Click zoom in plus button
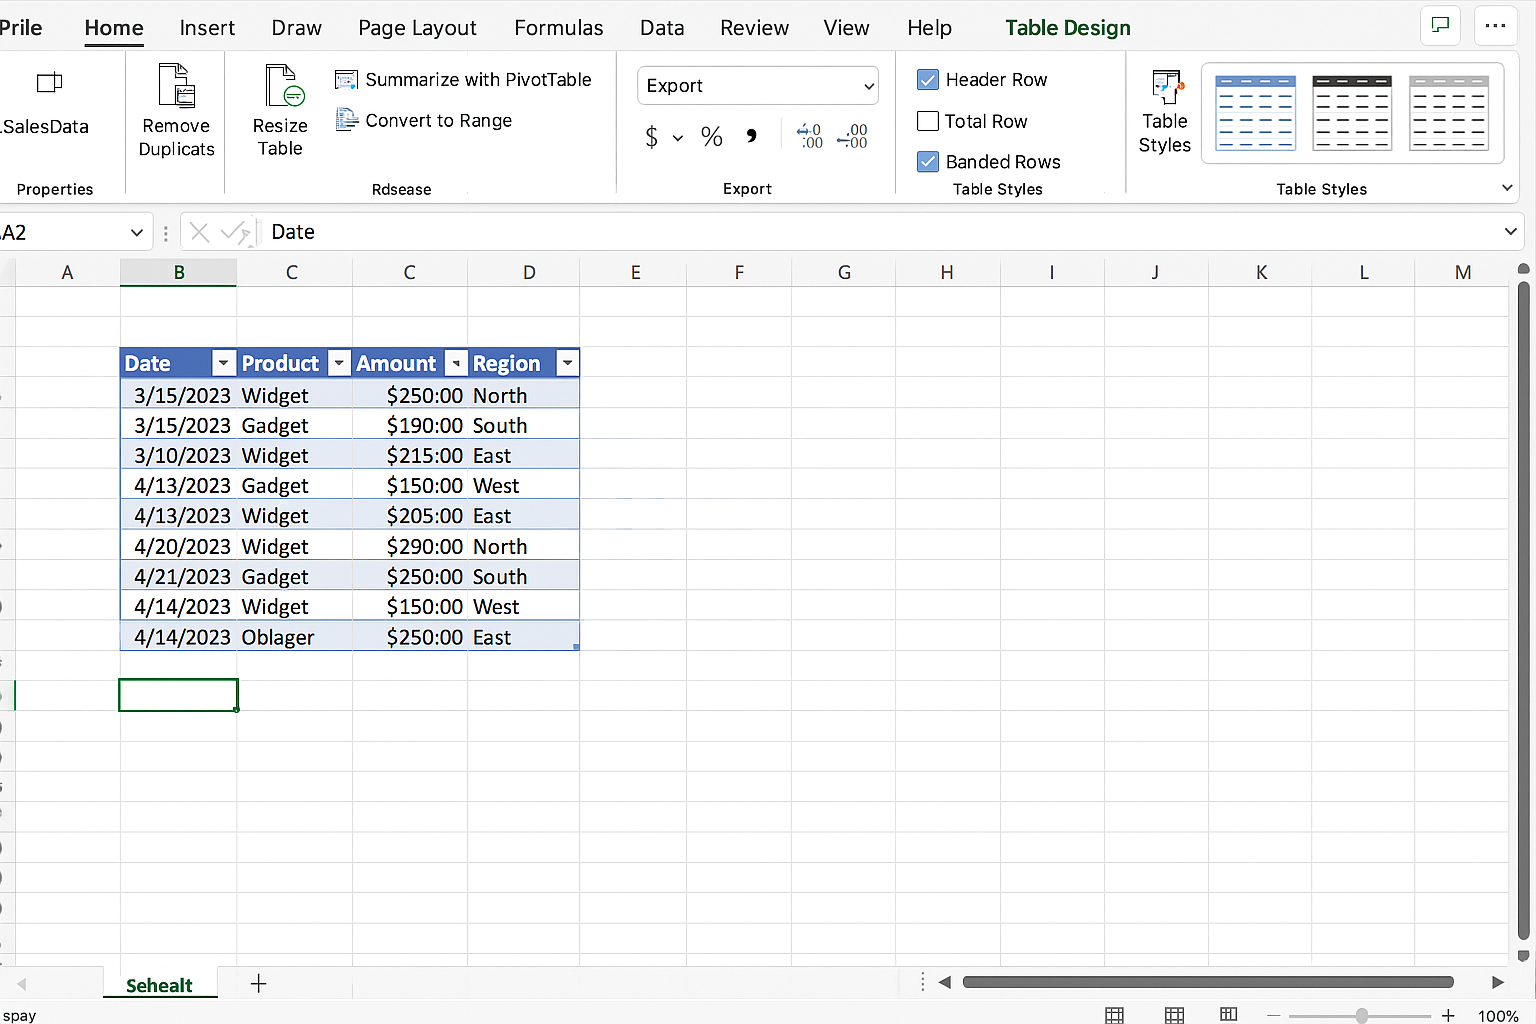1536x1024 pixels. pos(1448,1016)
